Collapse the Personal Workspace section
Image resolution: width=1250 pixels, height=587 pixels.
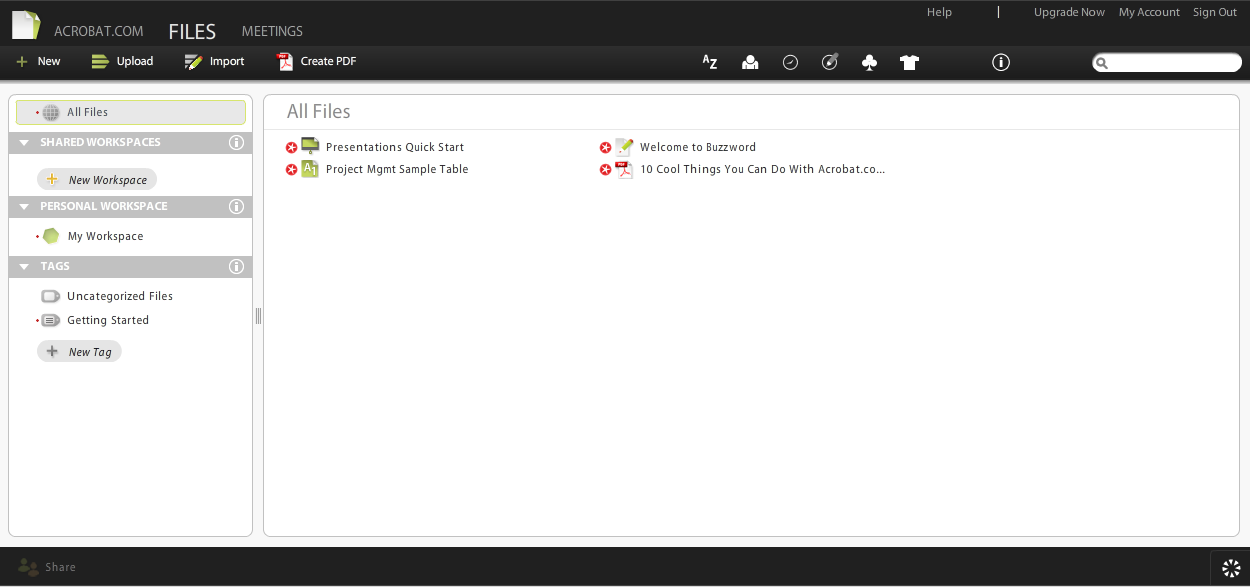pyautogui.click(x=24, y=207)
